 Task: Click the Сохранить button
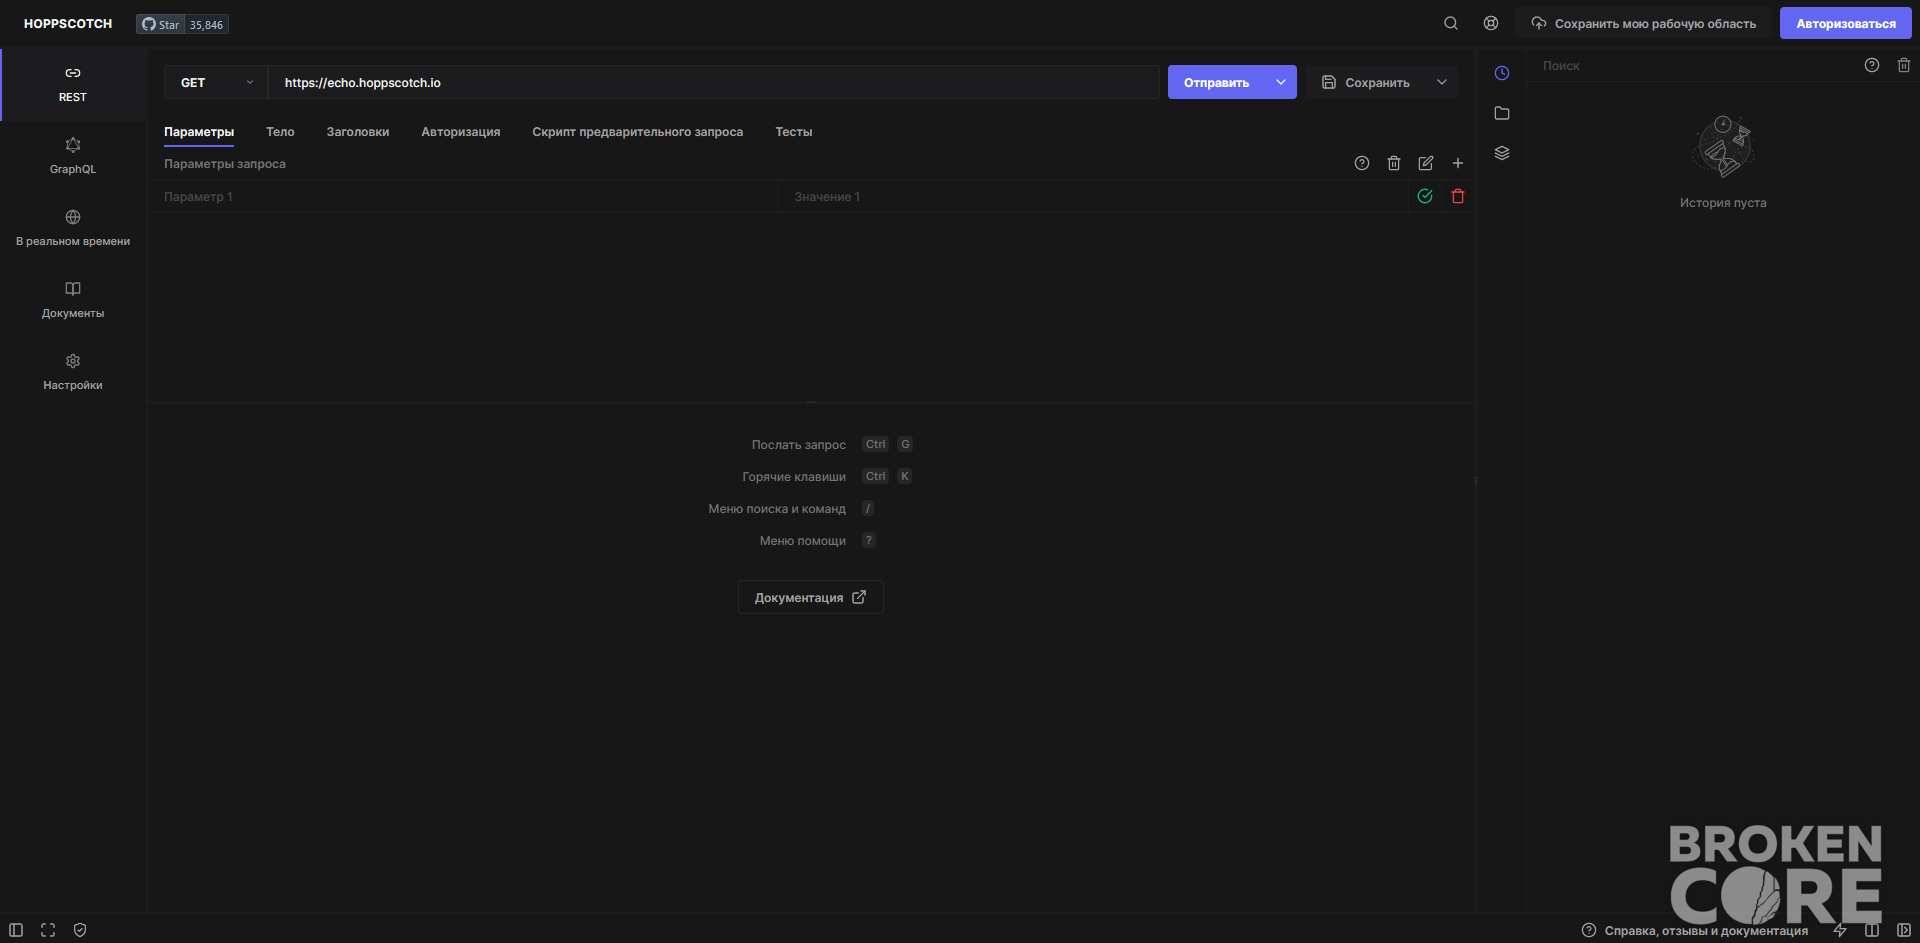click(x=1366, y=82)
